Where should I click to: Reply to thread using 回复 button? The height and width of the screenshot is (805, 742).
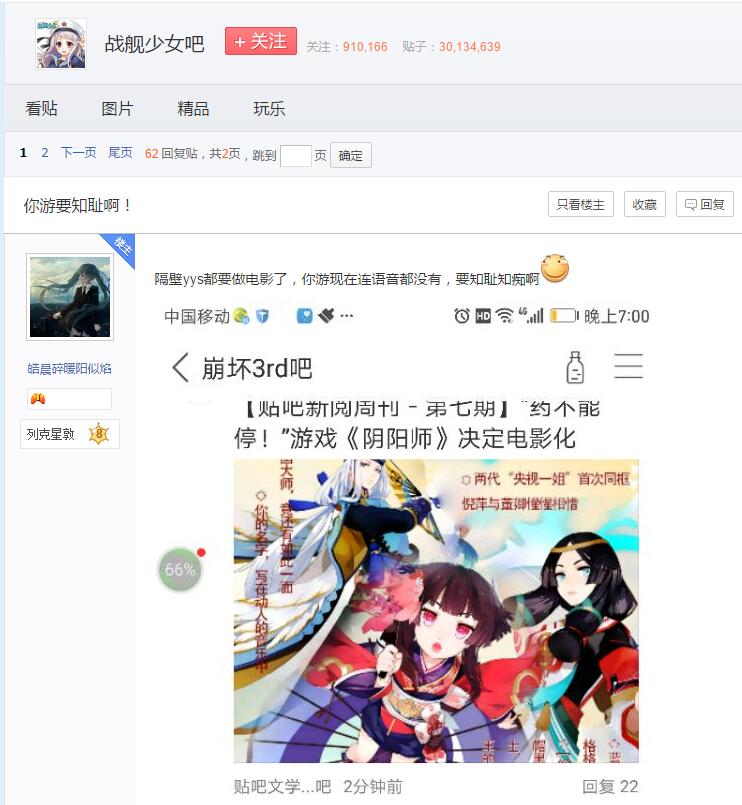(705, 204)
